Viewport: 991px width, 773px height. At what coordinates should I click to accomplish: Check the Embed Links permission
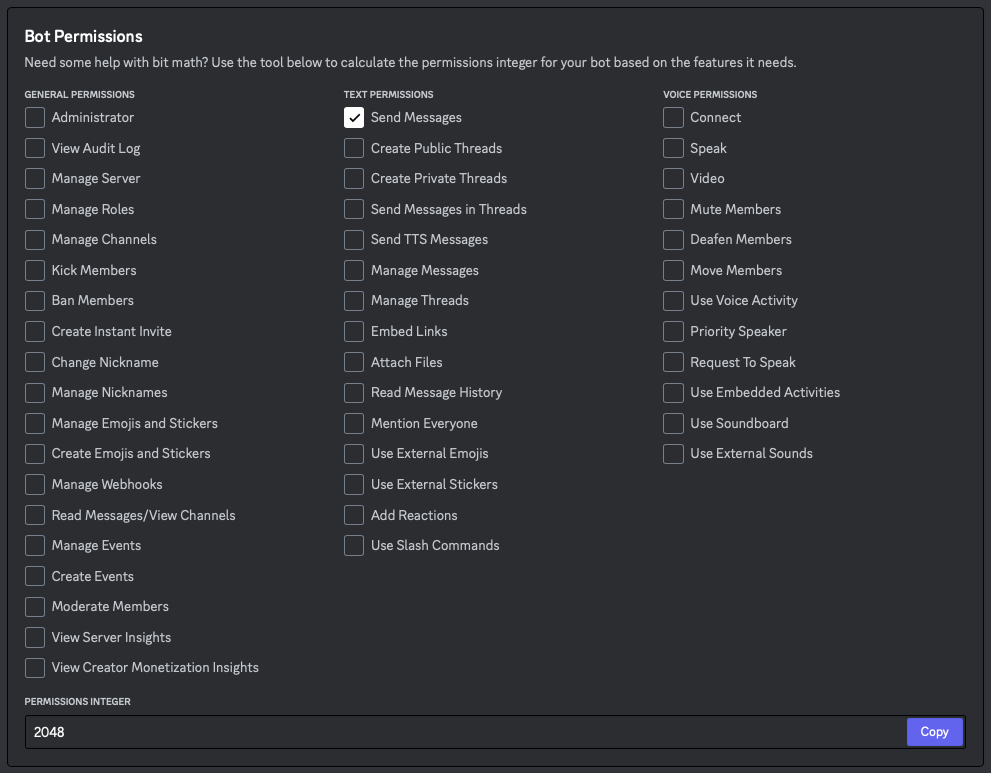[x=353, y=331]
